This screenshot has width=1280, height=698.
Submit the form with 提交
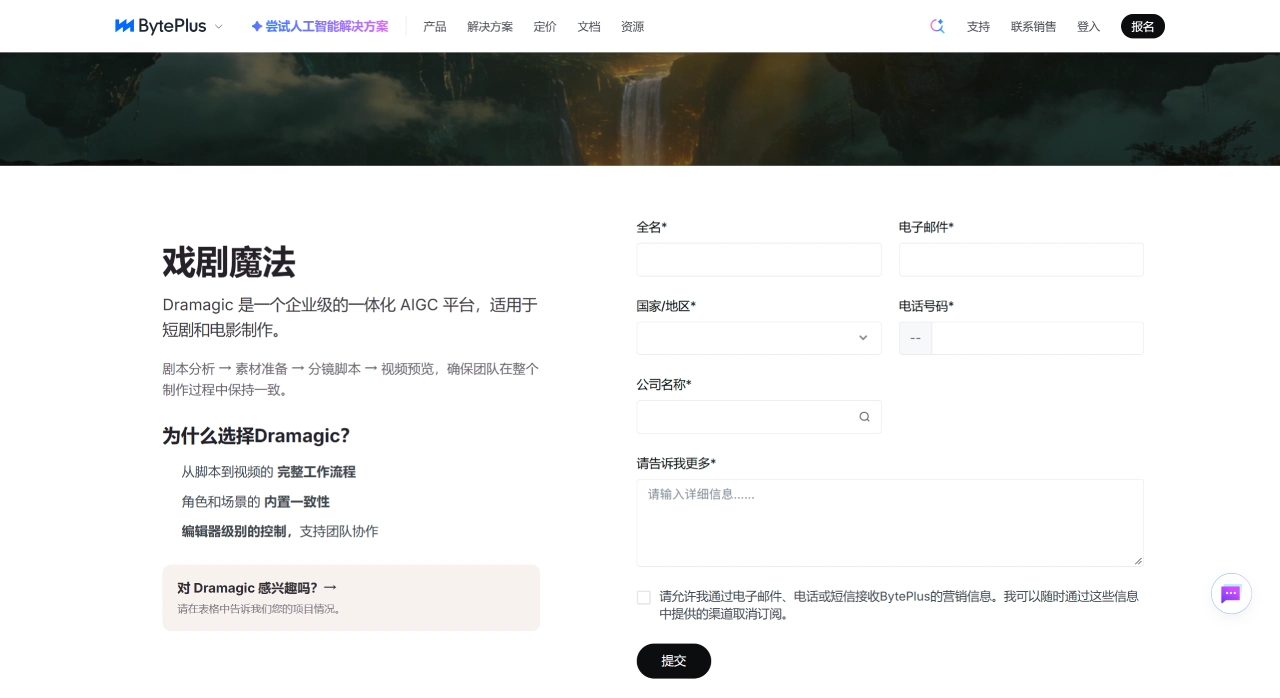click(x=674, y=661)
